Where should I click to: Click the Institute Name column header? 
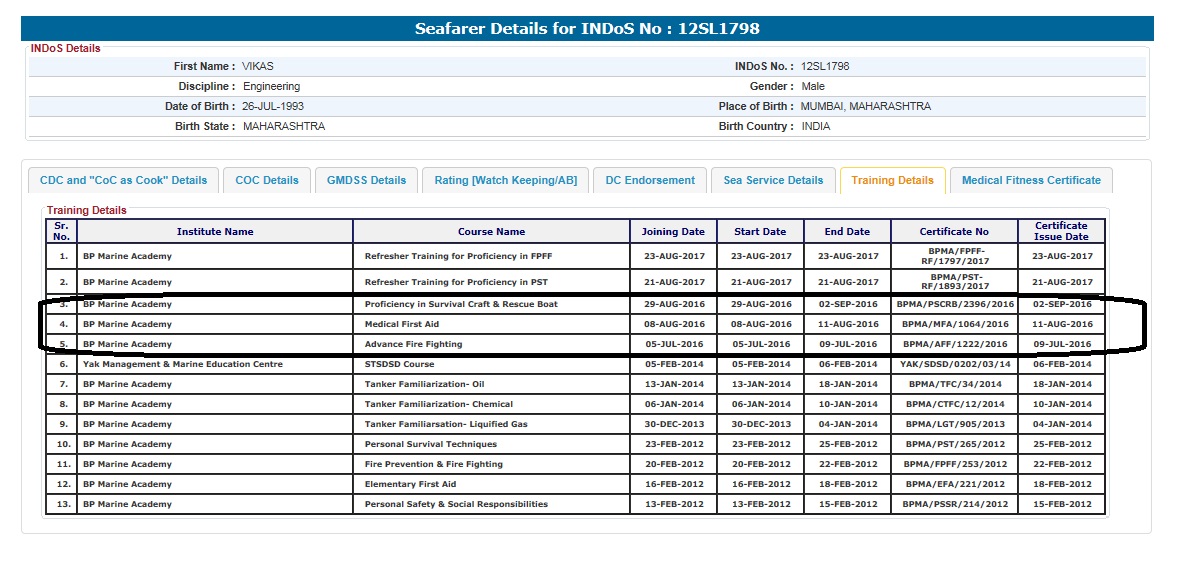tap(215, 232)
